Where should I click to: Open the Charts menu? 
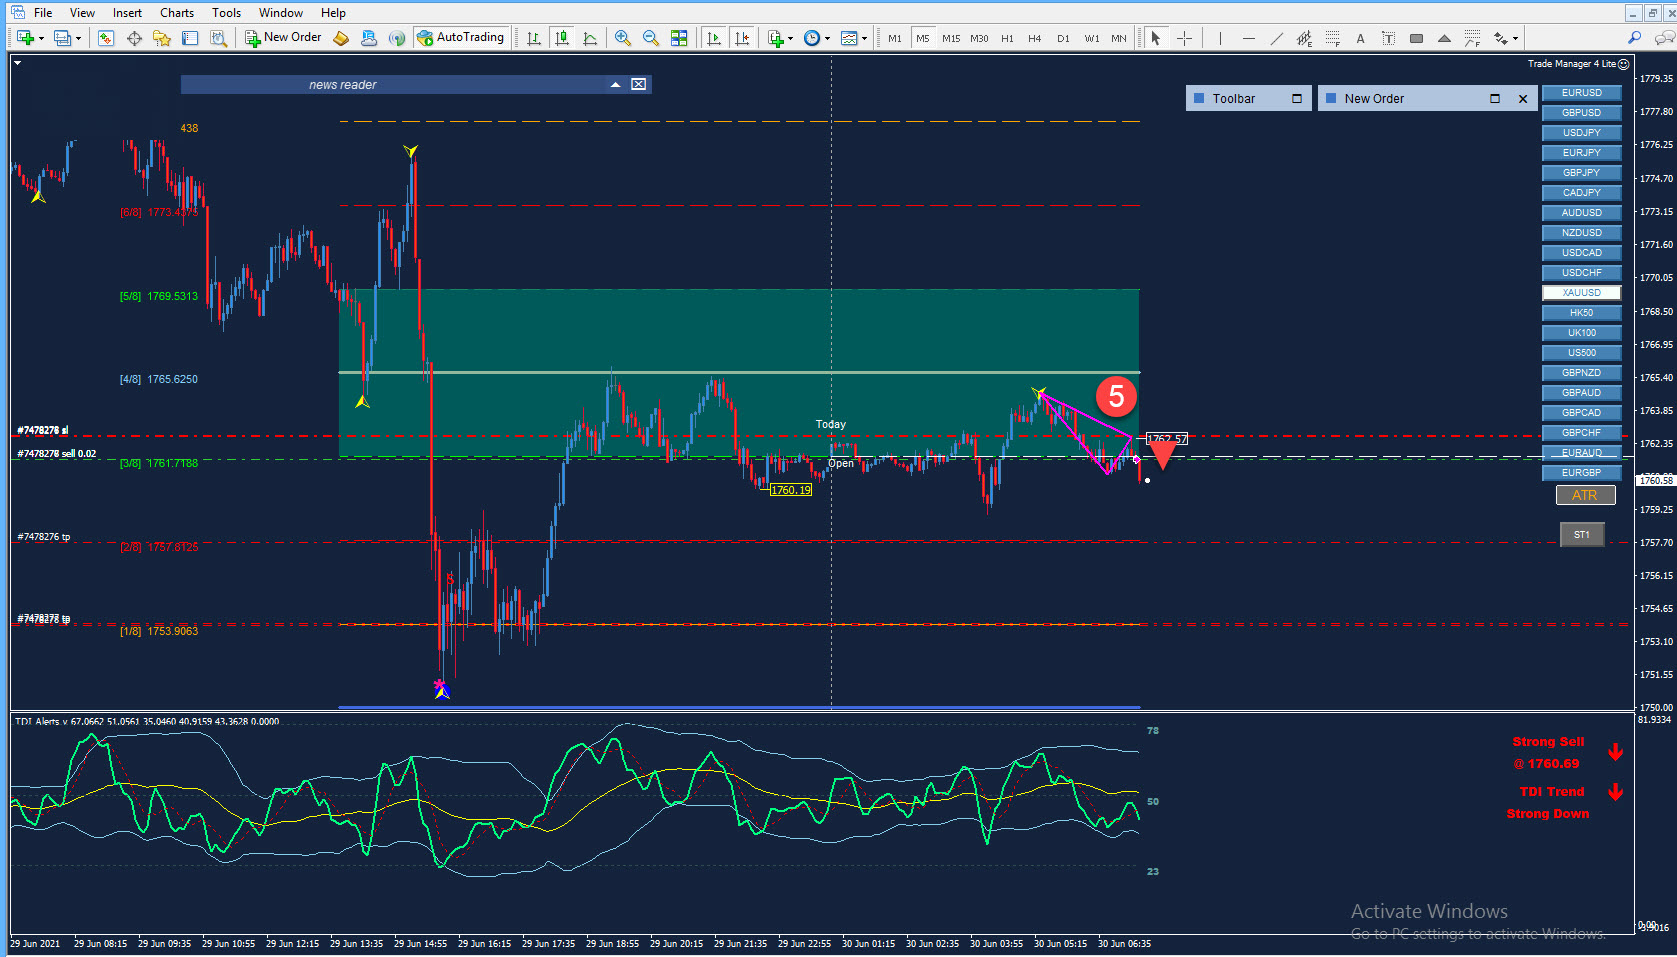(177, 13)
